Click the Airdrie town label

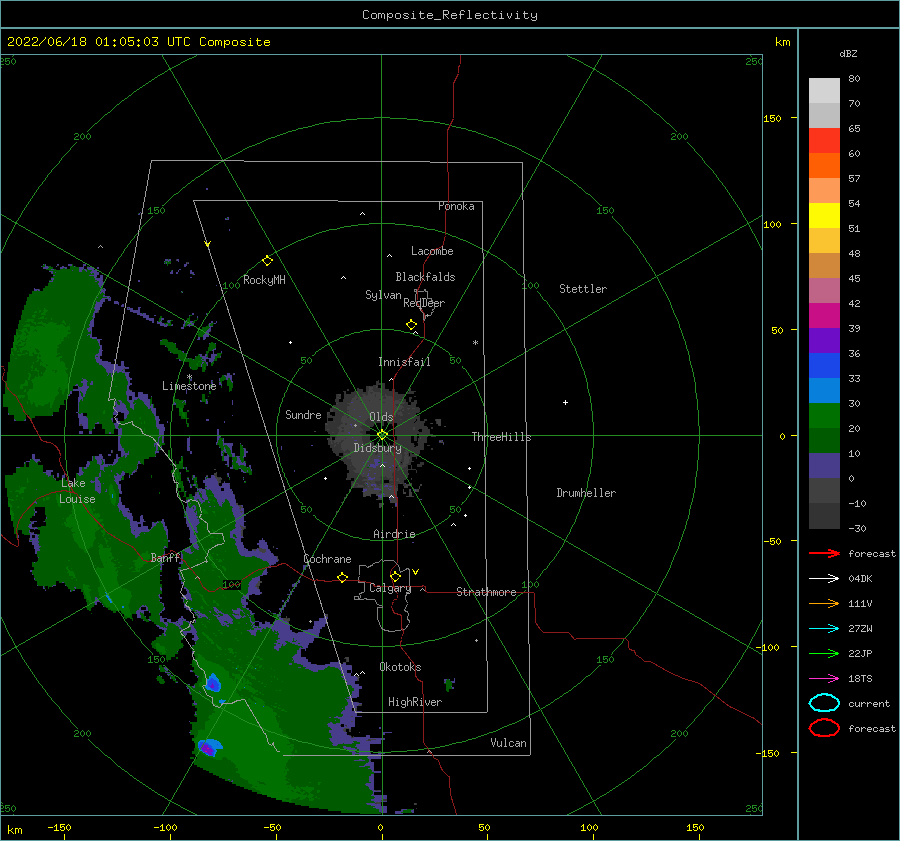pyautogui.click(x=394, y=534)
